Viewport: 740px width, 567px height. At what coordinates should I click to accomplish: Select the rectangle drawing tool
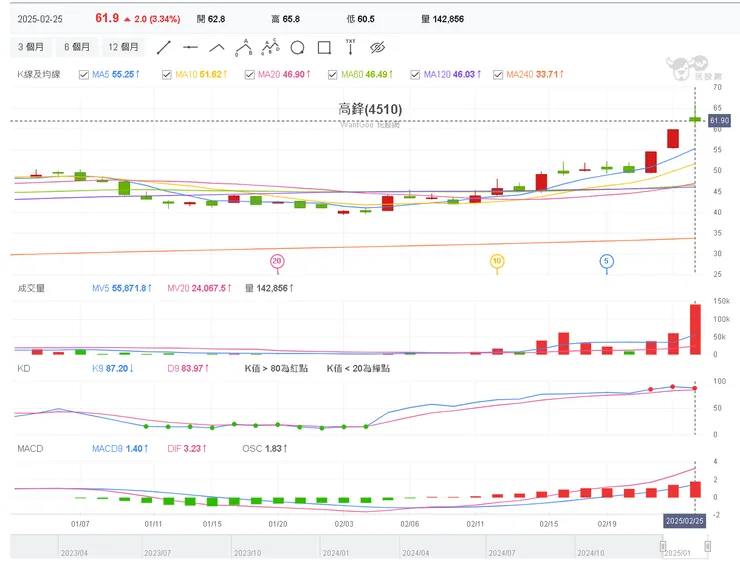324,47
